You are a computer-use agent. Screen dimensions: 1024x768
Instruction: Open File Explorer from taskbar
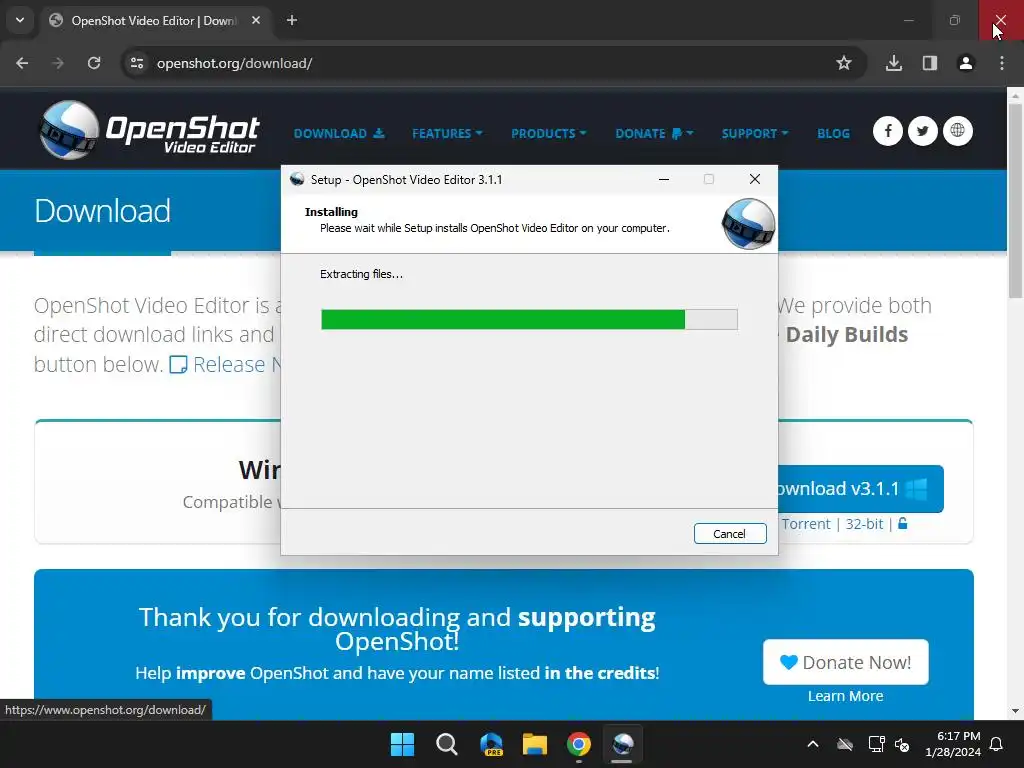click(535, 744)
